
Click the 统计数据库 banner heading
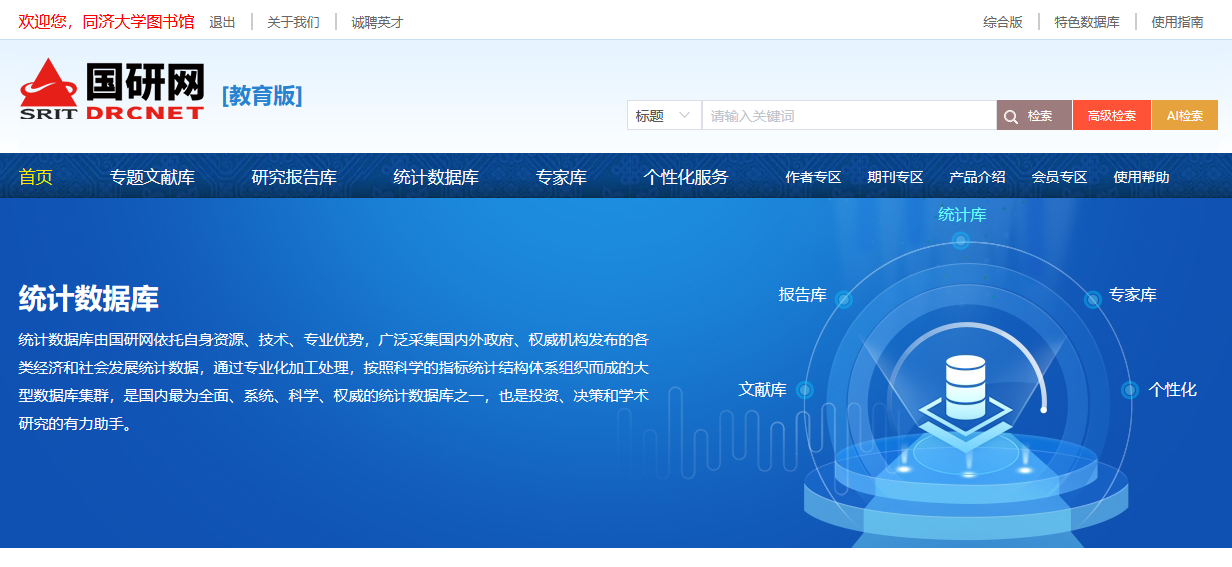pyautogui.click(x=89, y=298)
